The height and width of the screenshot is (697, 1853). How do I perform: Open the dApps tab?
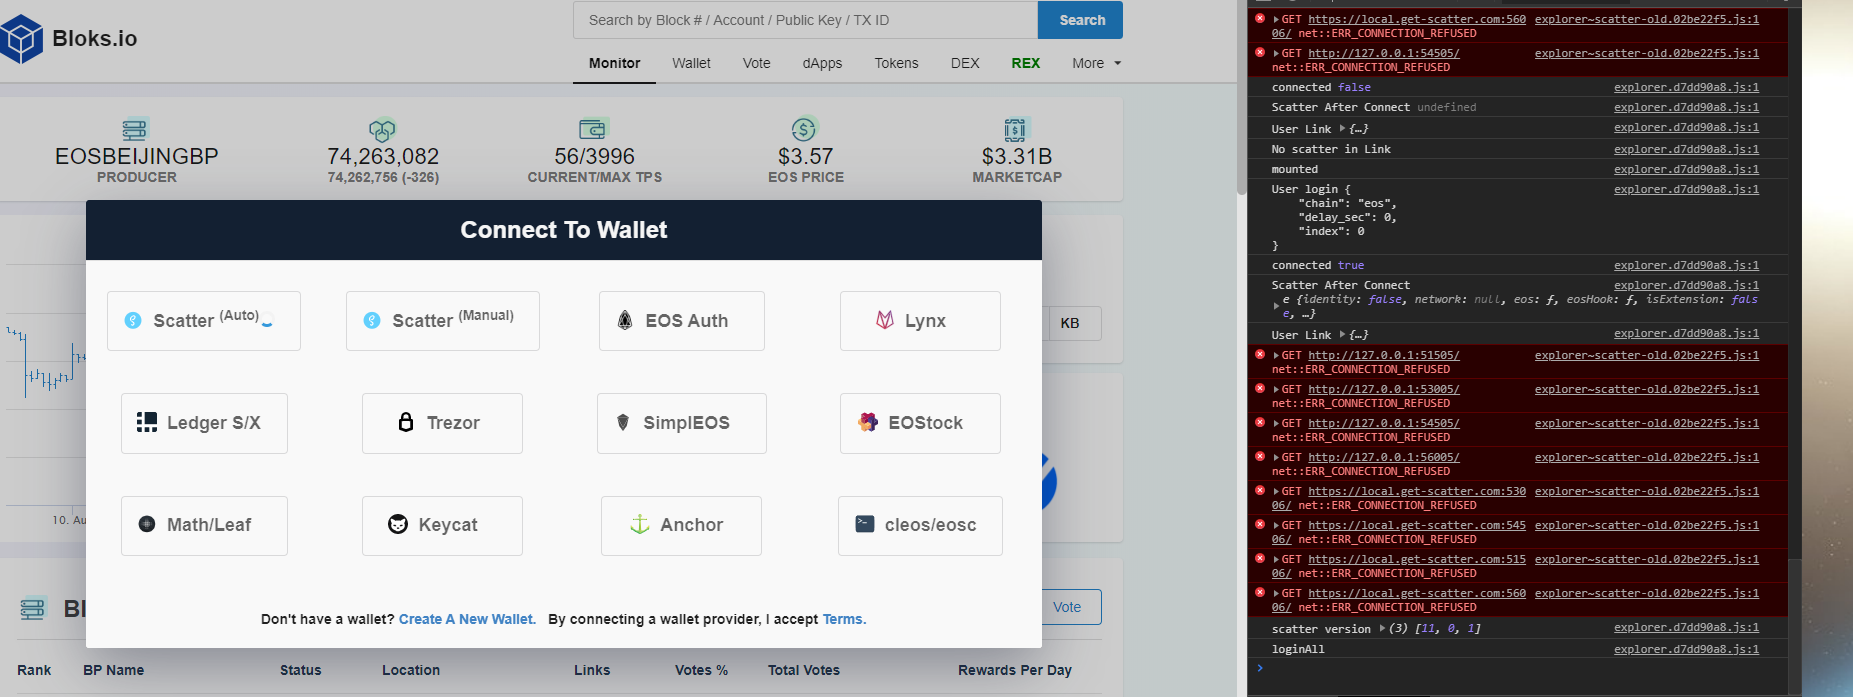822,63
